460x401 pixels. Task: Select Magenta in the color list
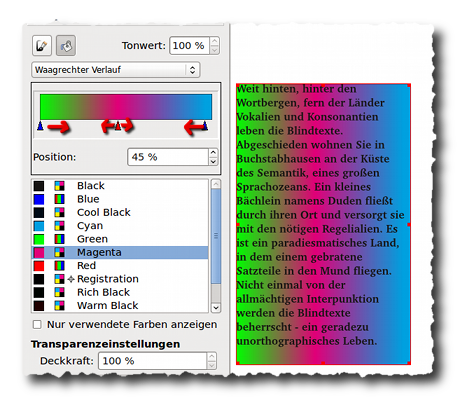point(120,252)
